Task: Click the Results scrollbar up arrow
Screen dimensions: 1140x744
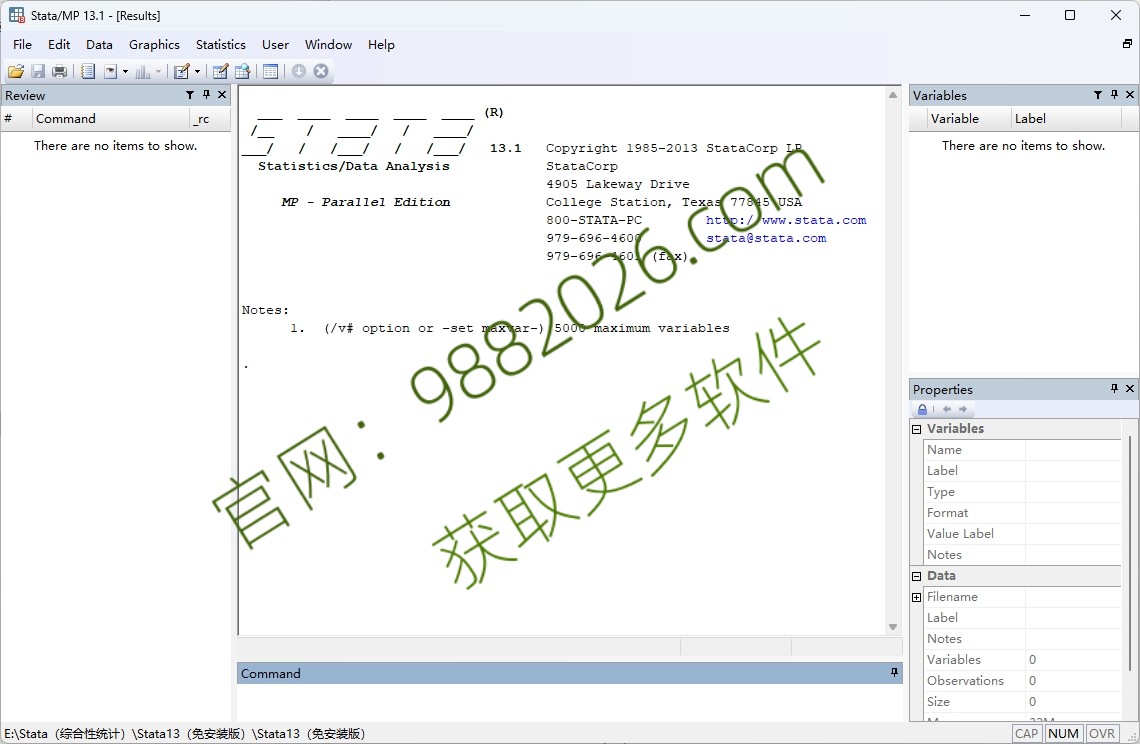Action: 893,95
